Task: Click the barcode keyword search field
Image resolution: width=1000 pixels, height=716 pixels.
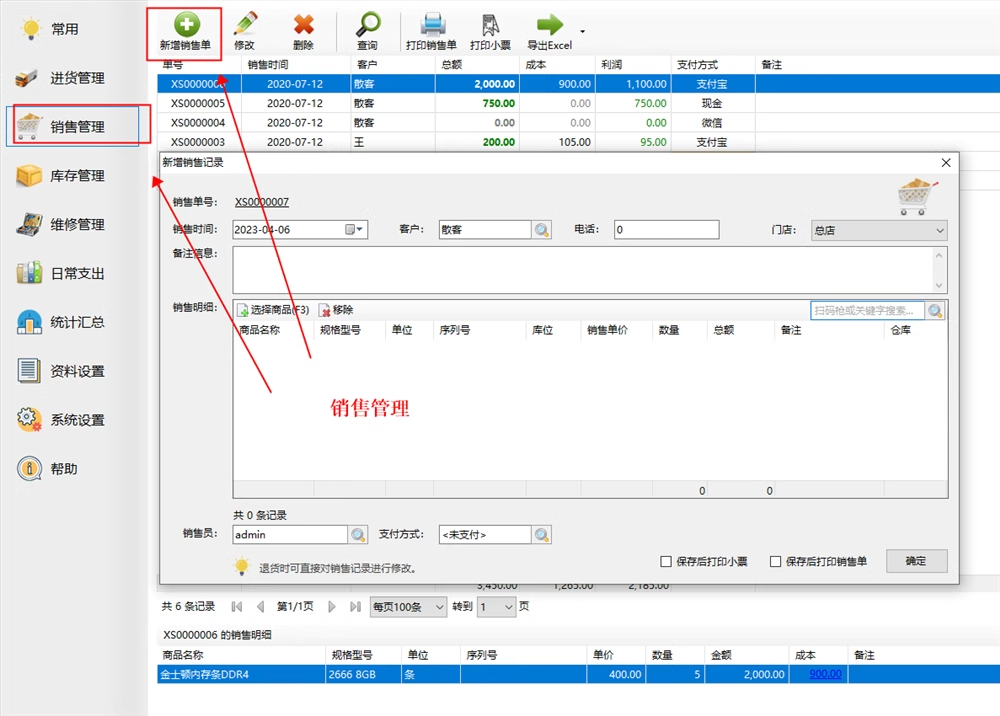Action: 867,311
